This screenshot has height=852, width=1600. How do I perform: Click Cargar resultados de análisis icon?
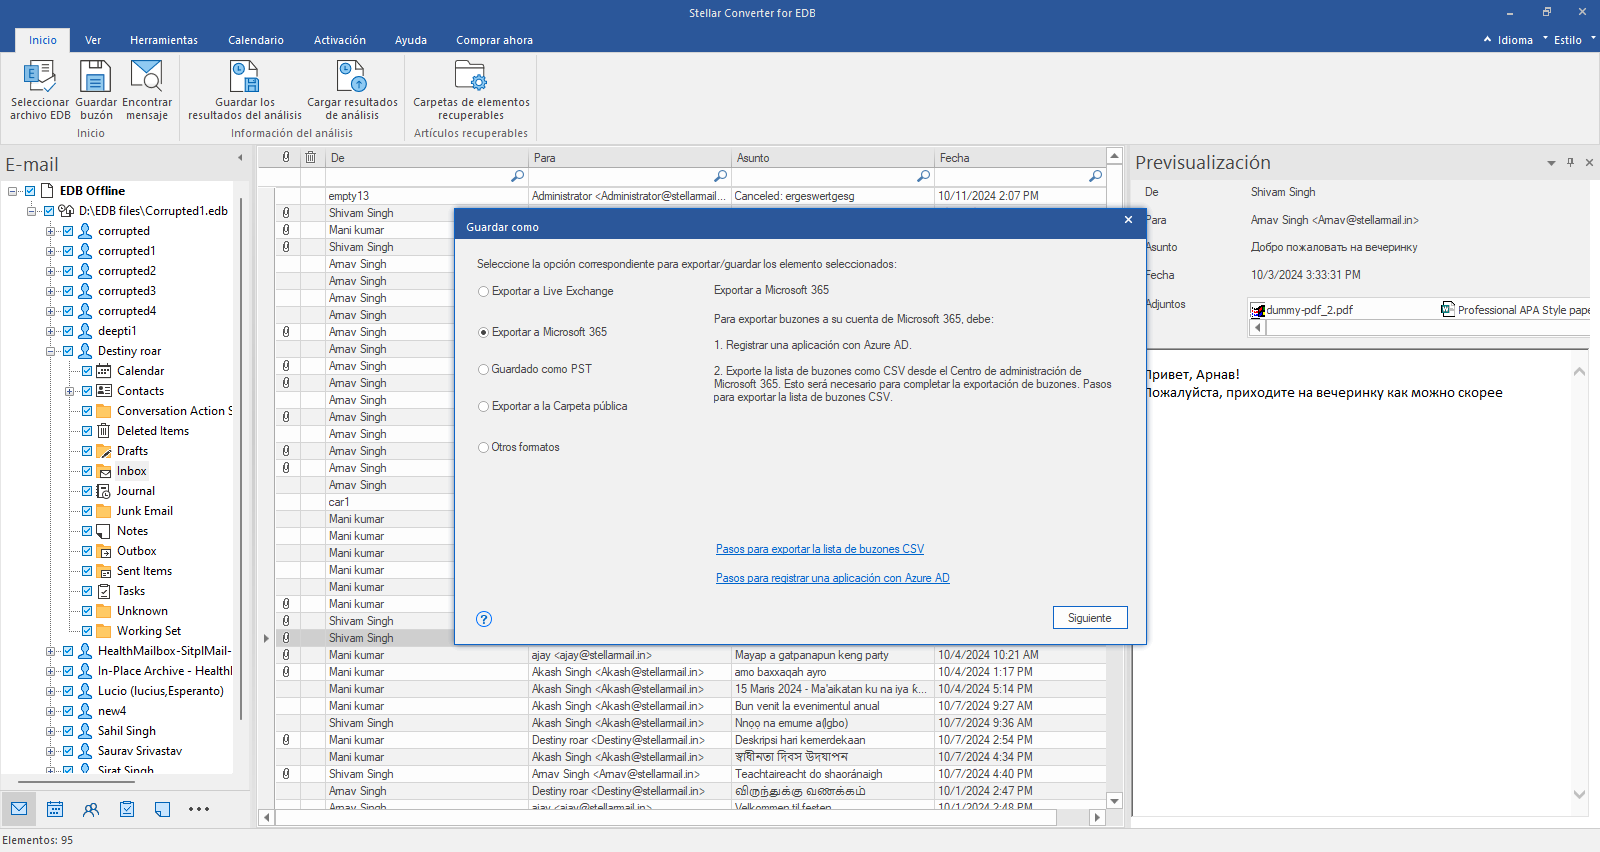(352, 89)
